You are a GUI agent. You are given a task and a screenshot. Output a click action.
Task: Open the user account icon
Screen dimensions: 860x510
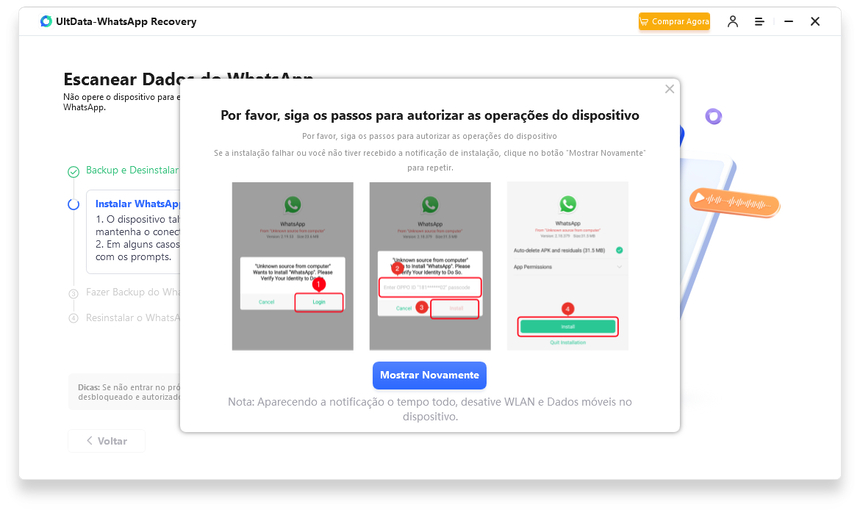pyautogui.click(x=733, y=21)
